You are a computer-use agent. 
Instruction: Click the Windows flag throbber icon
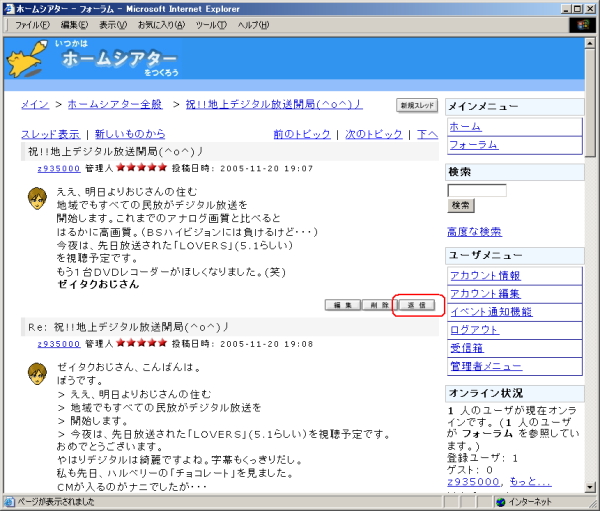coord(583,26)
